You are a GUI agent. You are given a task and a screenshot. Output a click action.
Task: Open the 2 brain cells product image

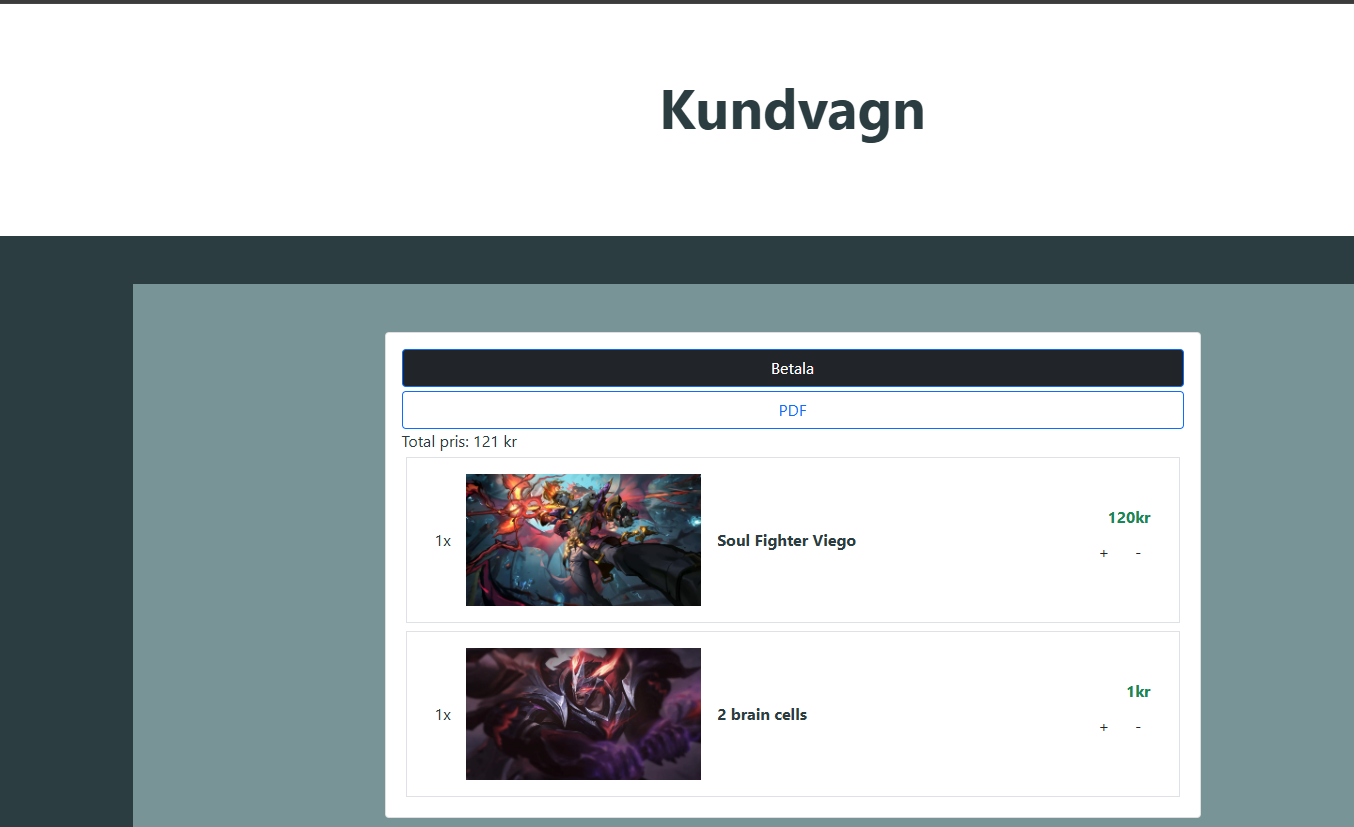[x=583, y=714]
